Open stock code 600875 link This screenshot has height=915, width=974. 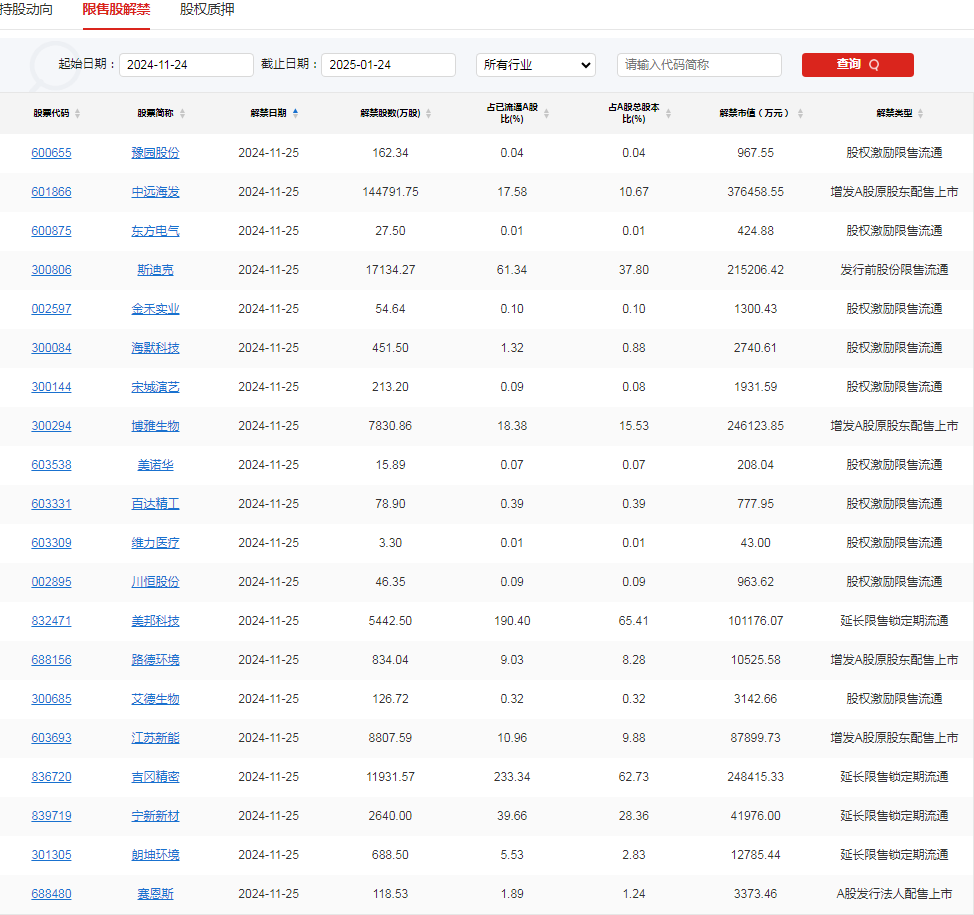[52, 231]
